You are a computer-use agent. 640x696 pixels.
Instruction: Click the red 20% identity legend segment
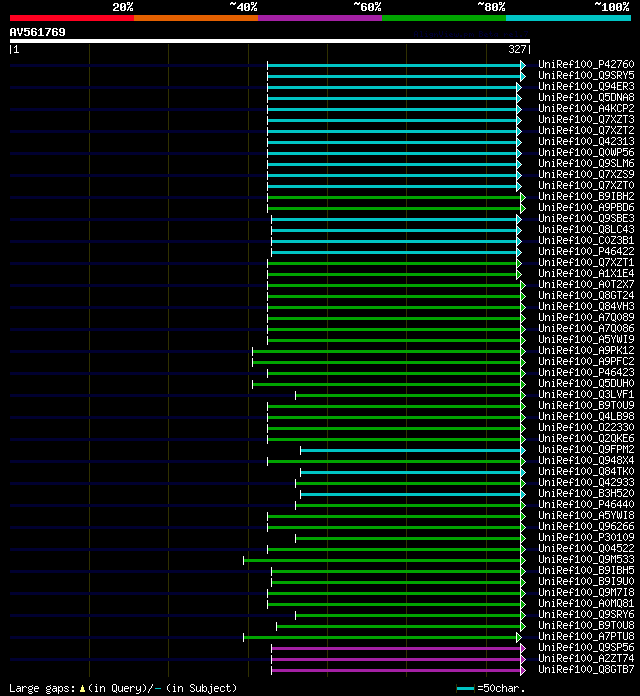point(72,18)
